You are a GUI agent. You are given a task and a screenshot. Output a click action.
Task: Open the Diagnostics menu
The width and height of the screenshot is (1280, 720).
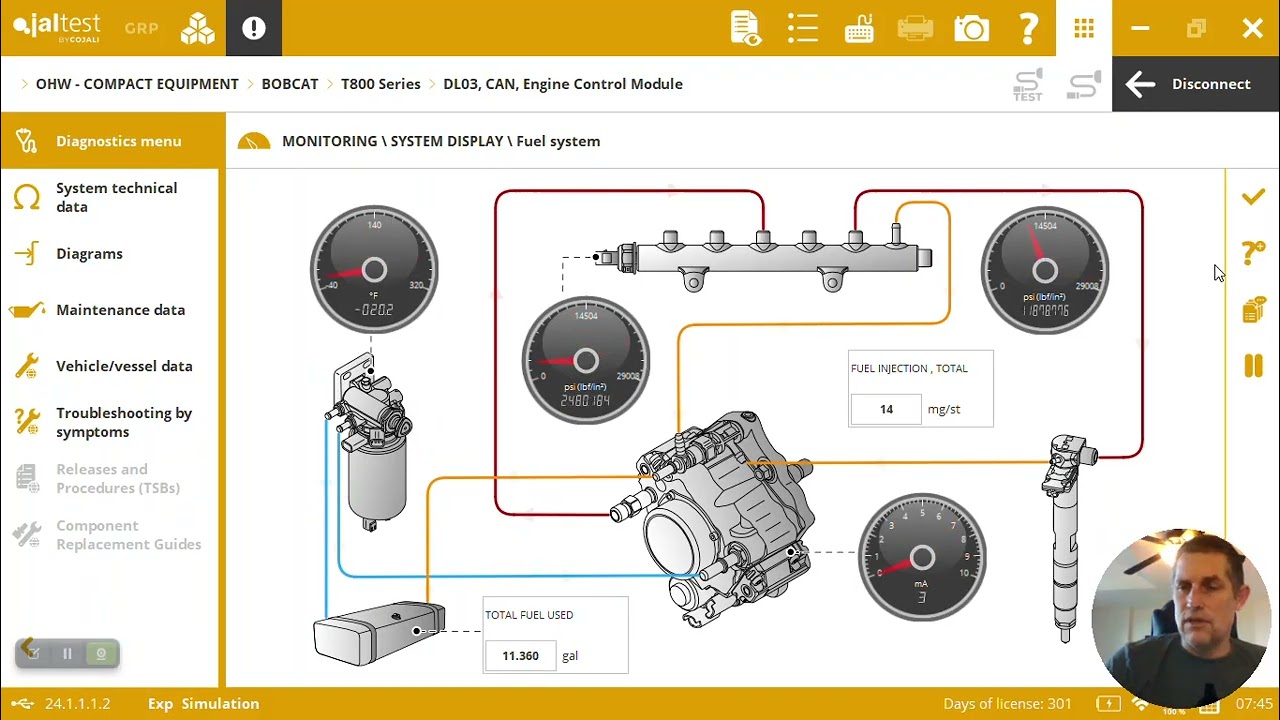coord(113,141)
